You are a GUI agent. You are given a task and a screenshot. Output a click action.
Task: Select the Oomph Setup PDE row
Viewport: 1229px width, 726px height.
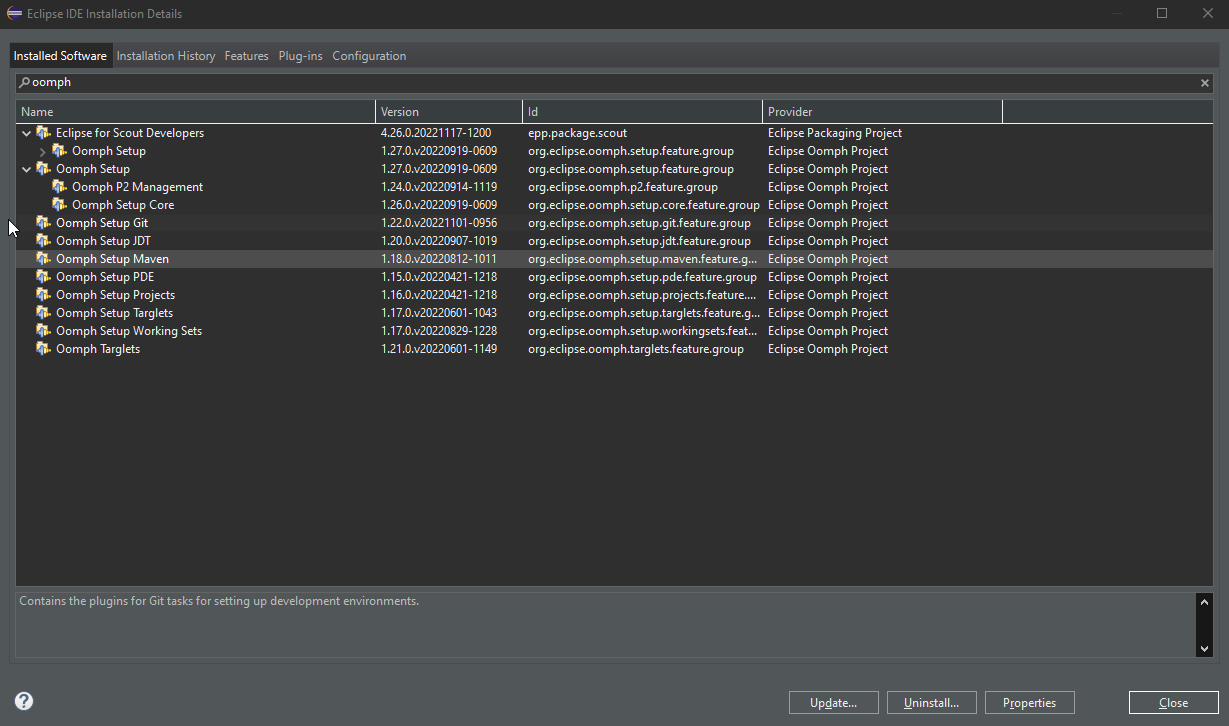pyautogui.click(x=614, y=277)
